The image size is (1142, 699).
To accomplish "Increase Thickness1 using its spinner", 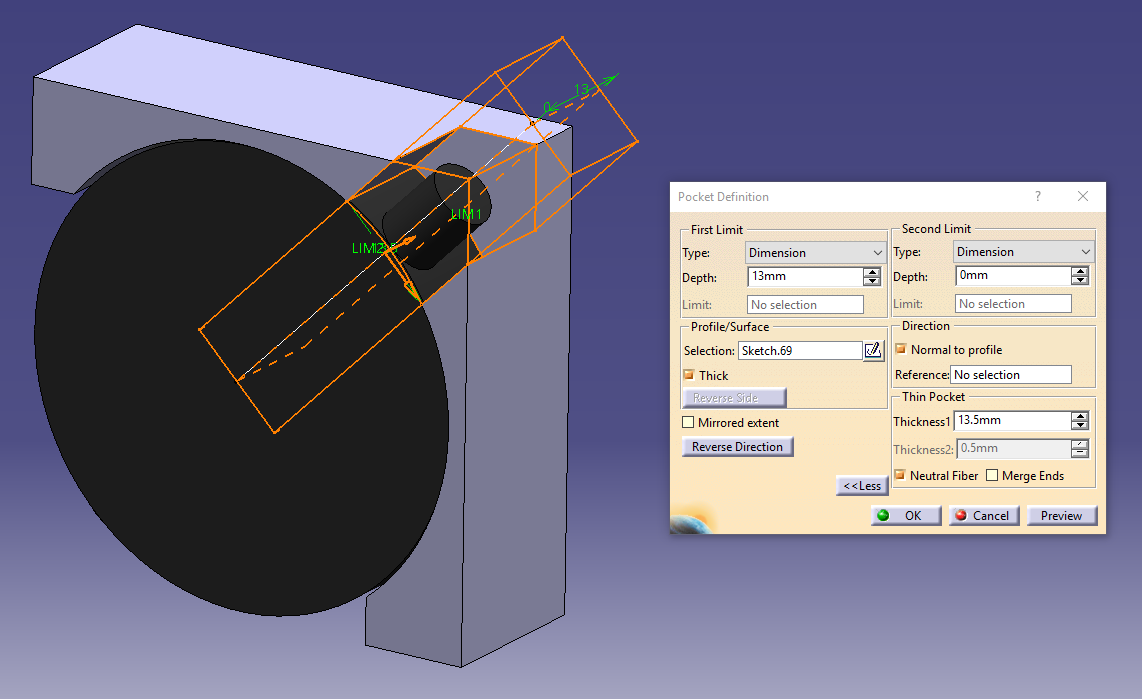I will click(1080, 416).
